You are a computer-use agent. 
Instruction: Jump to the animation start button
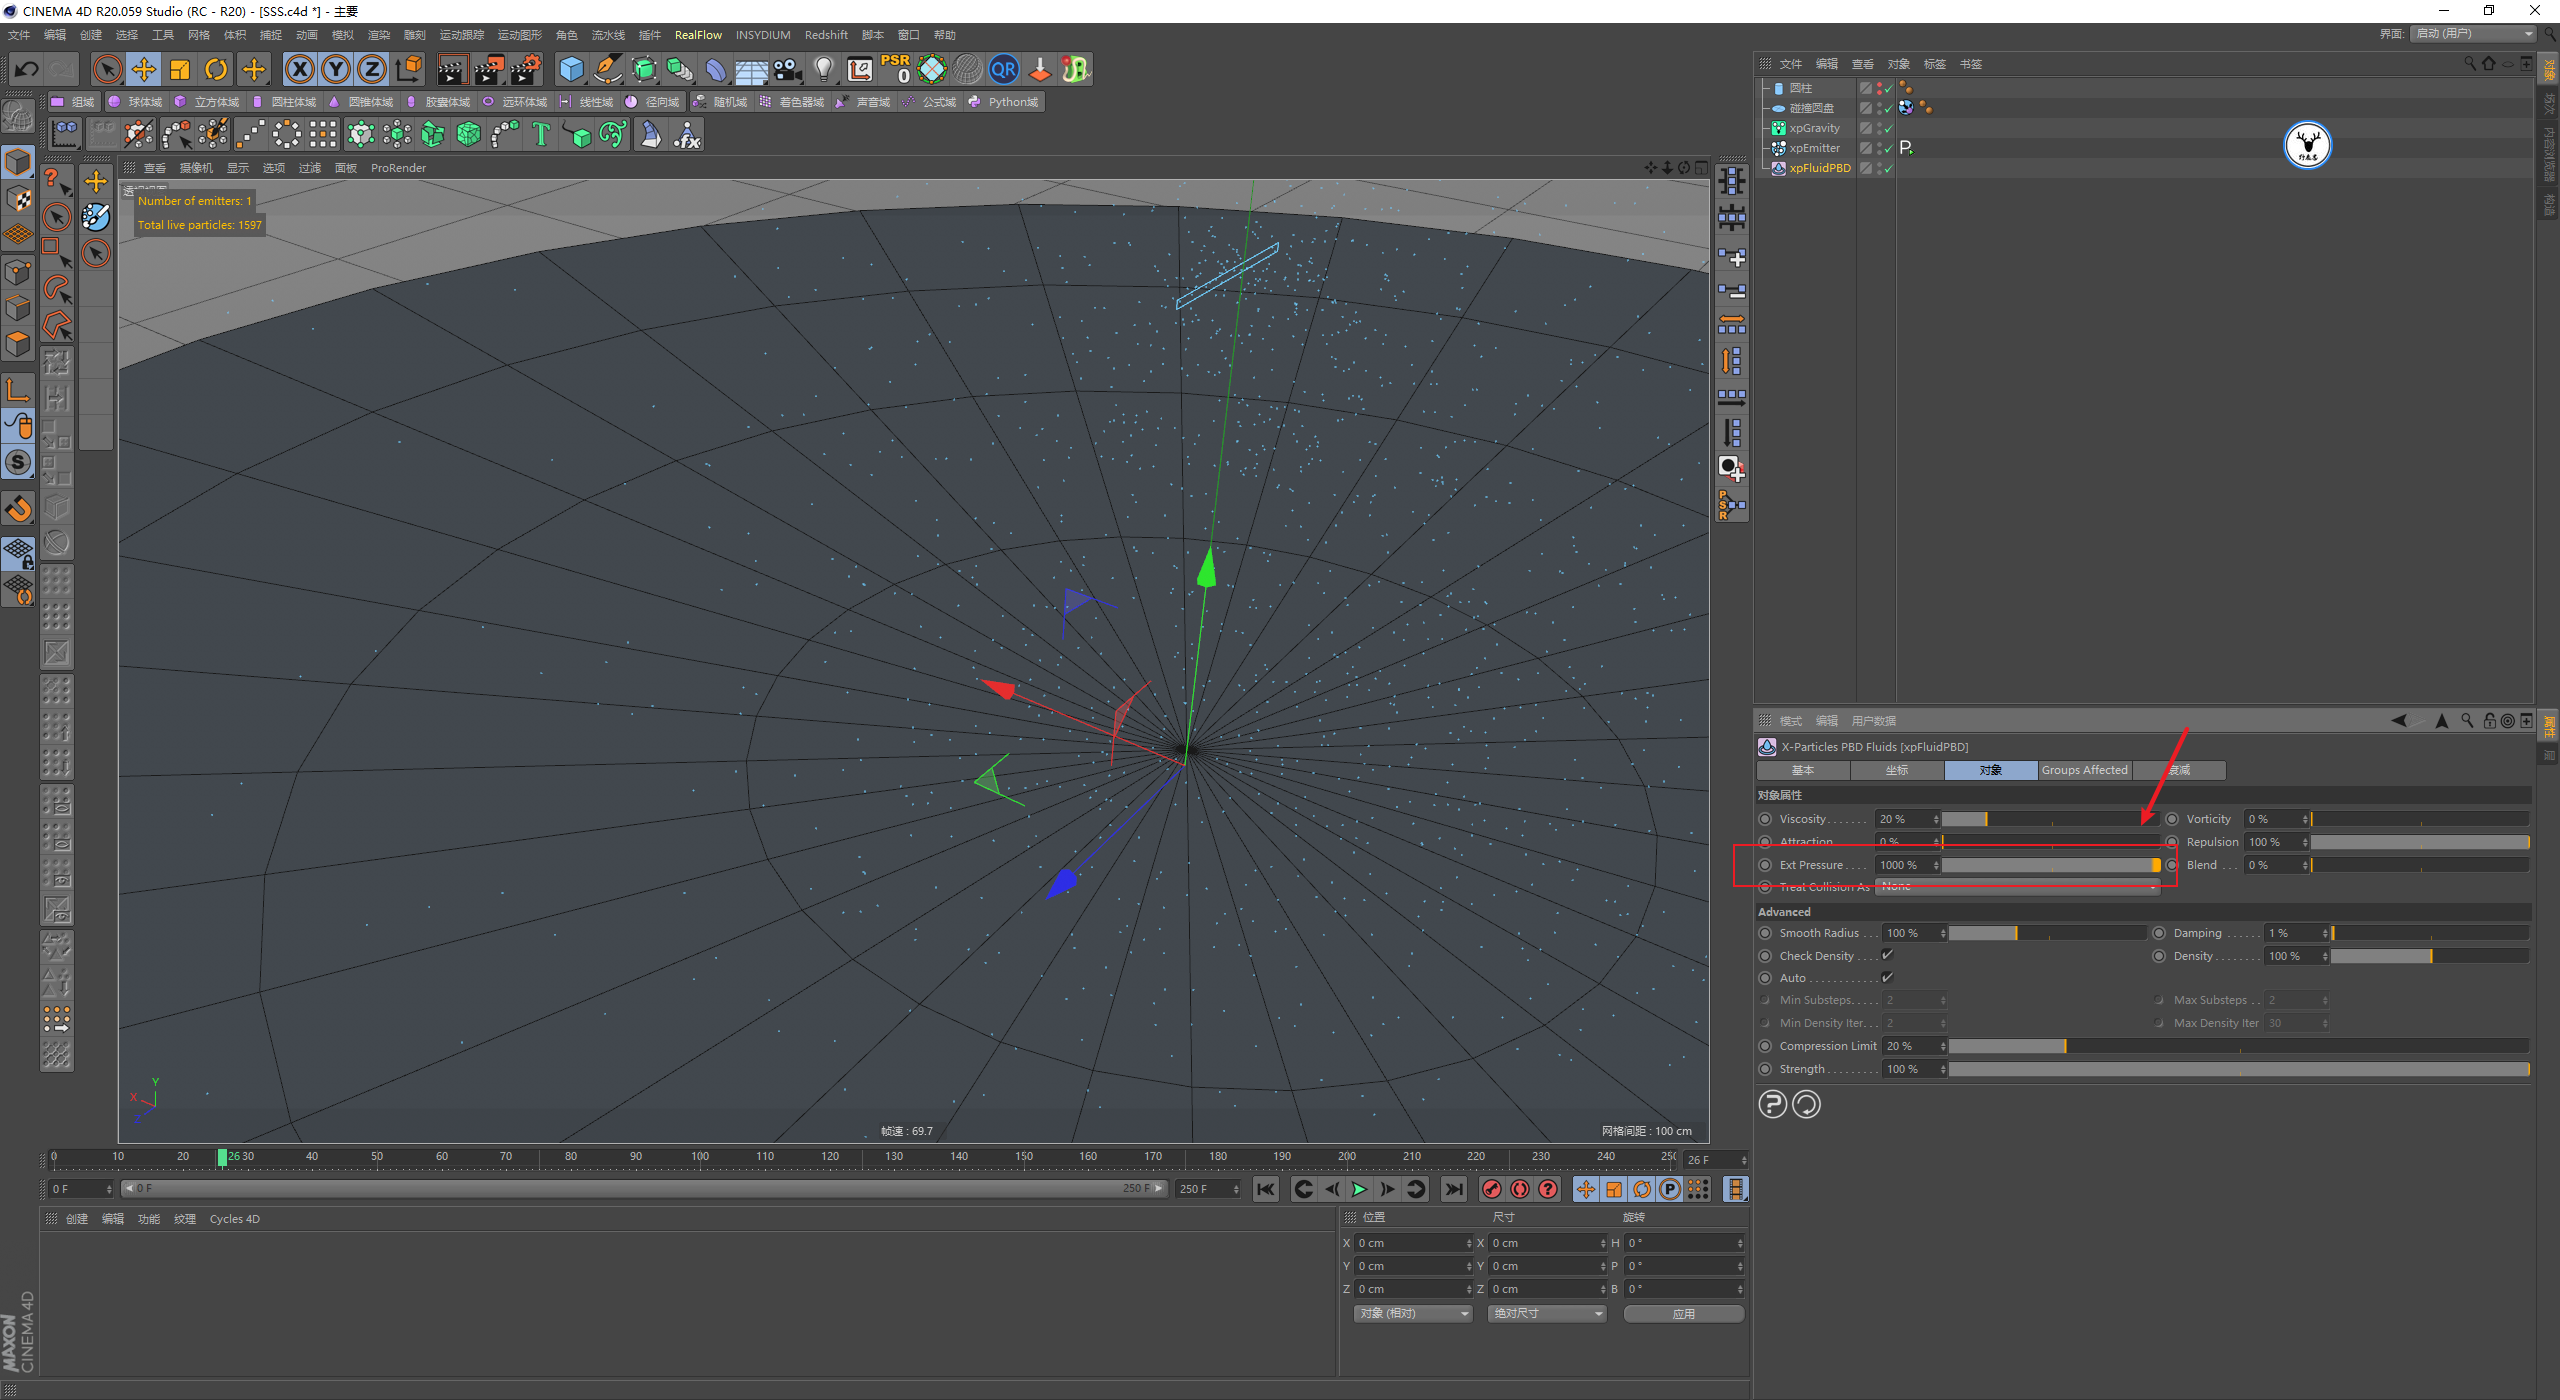coord(1266,1189)
